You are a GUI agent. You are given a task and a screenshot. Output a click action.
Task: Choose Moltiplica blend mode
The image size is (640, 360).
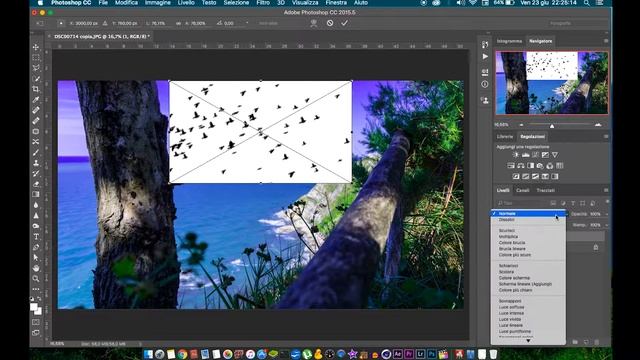(x=508, y=237)
